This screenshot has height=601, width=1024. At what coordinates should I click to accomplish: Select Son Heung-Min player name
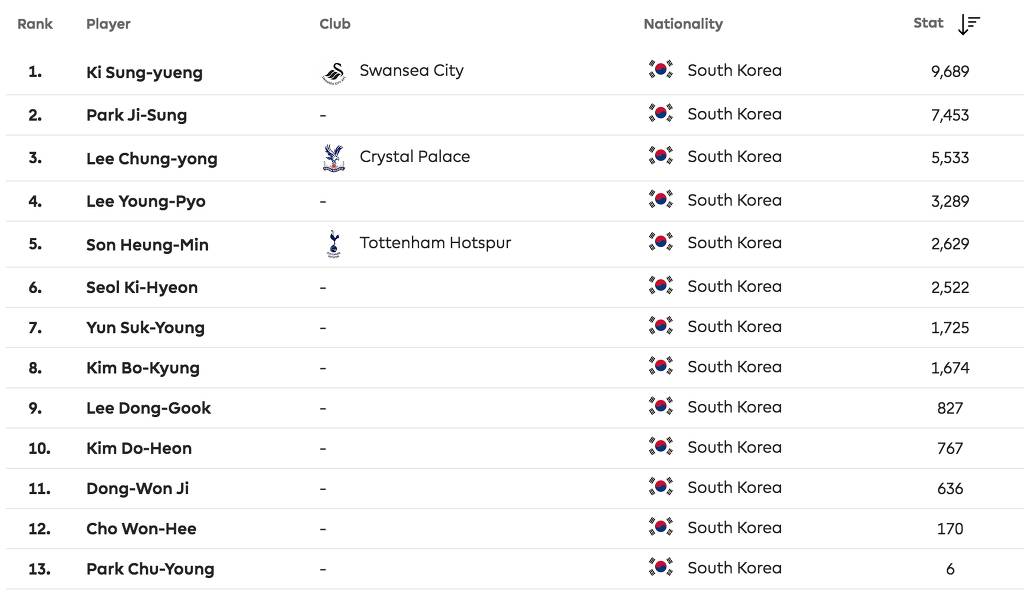[147, 244]
